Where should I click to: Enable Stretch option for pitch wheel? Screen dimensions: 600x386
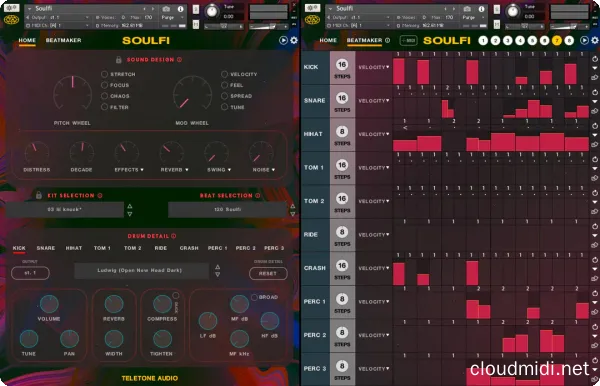(x=104, y=74)
